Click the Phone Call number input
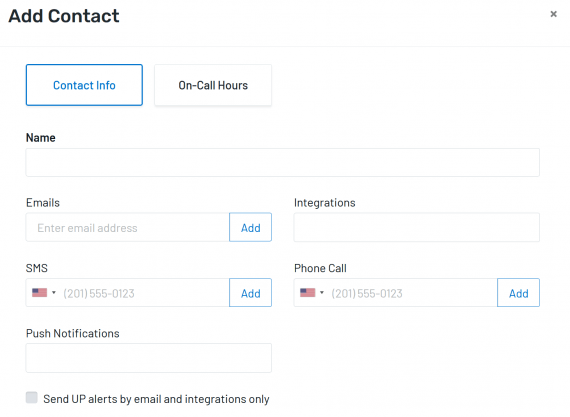570x417 pixels. pos(412,293)
